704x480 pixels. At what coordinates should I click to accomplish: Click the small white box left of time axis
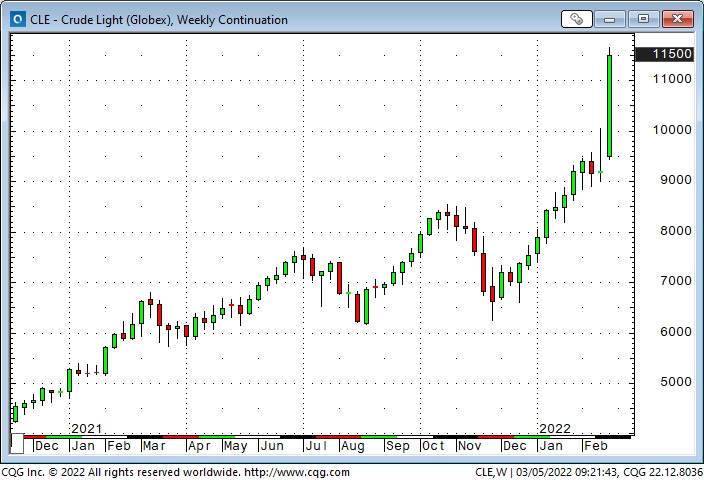pos(17,443)
